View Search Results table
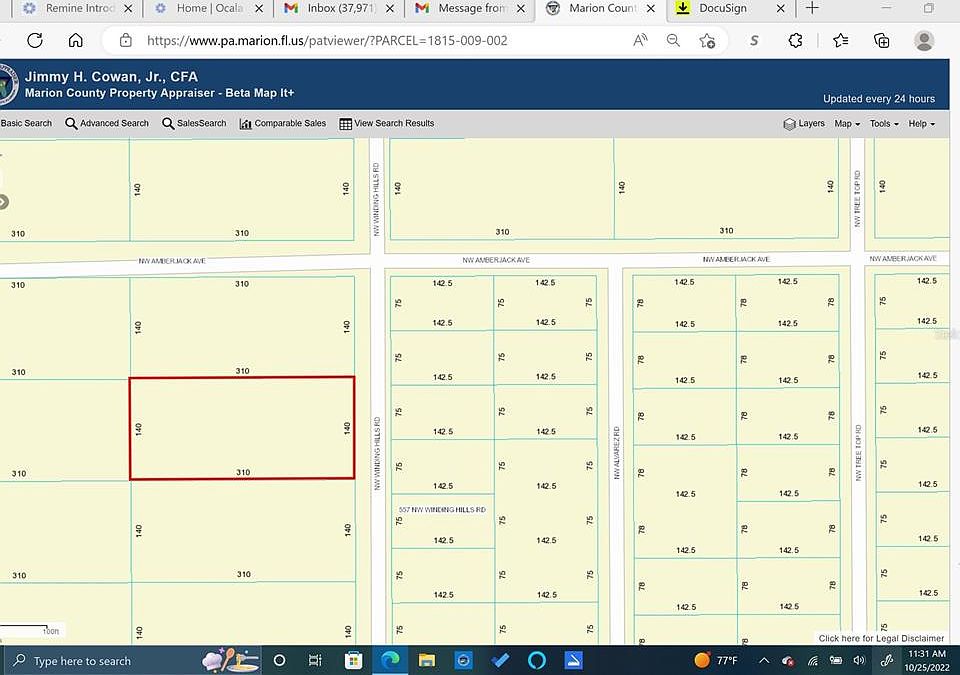Viewport: 960px width, 675px height. pyautogui.click(x=387, y=123)
